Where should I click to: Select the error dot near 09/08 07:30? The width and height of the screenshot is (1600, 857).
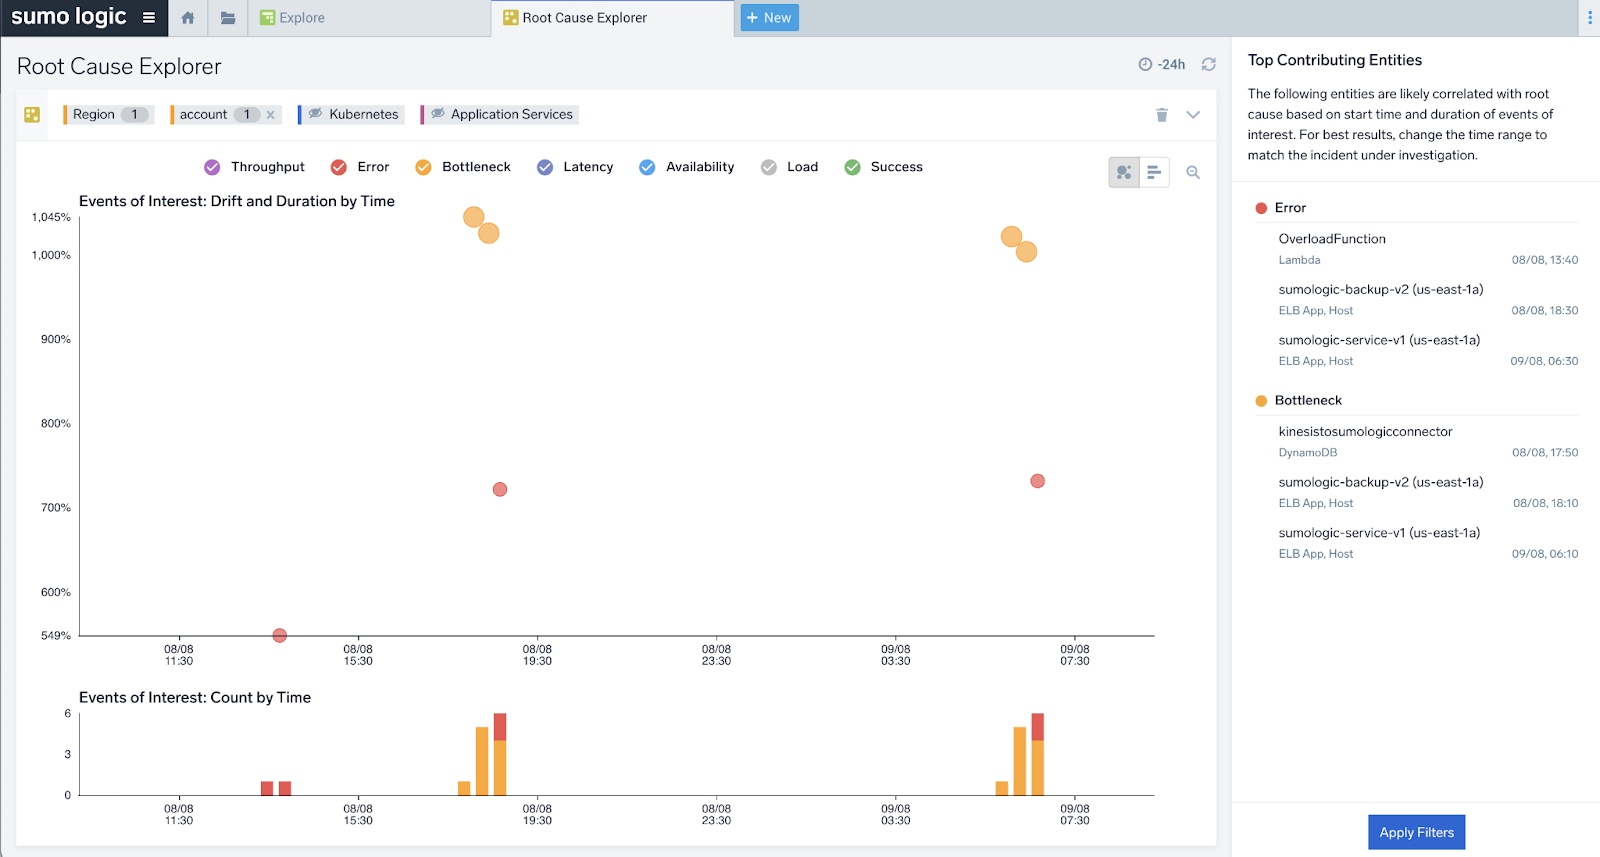click(x=1038, y=481)
